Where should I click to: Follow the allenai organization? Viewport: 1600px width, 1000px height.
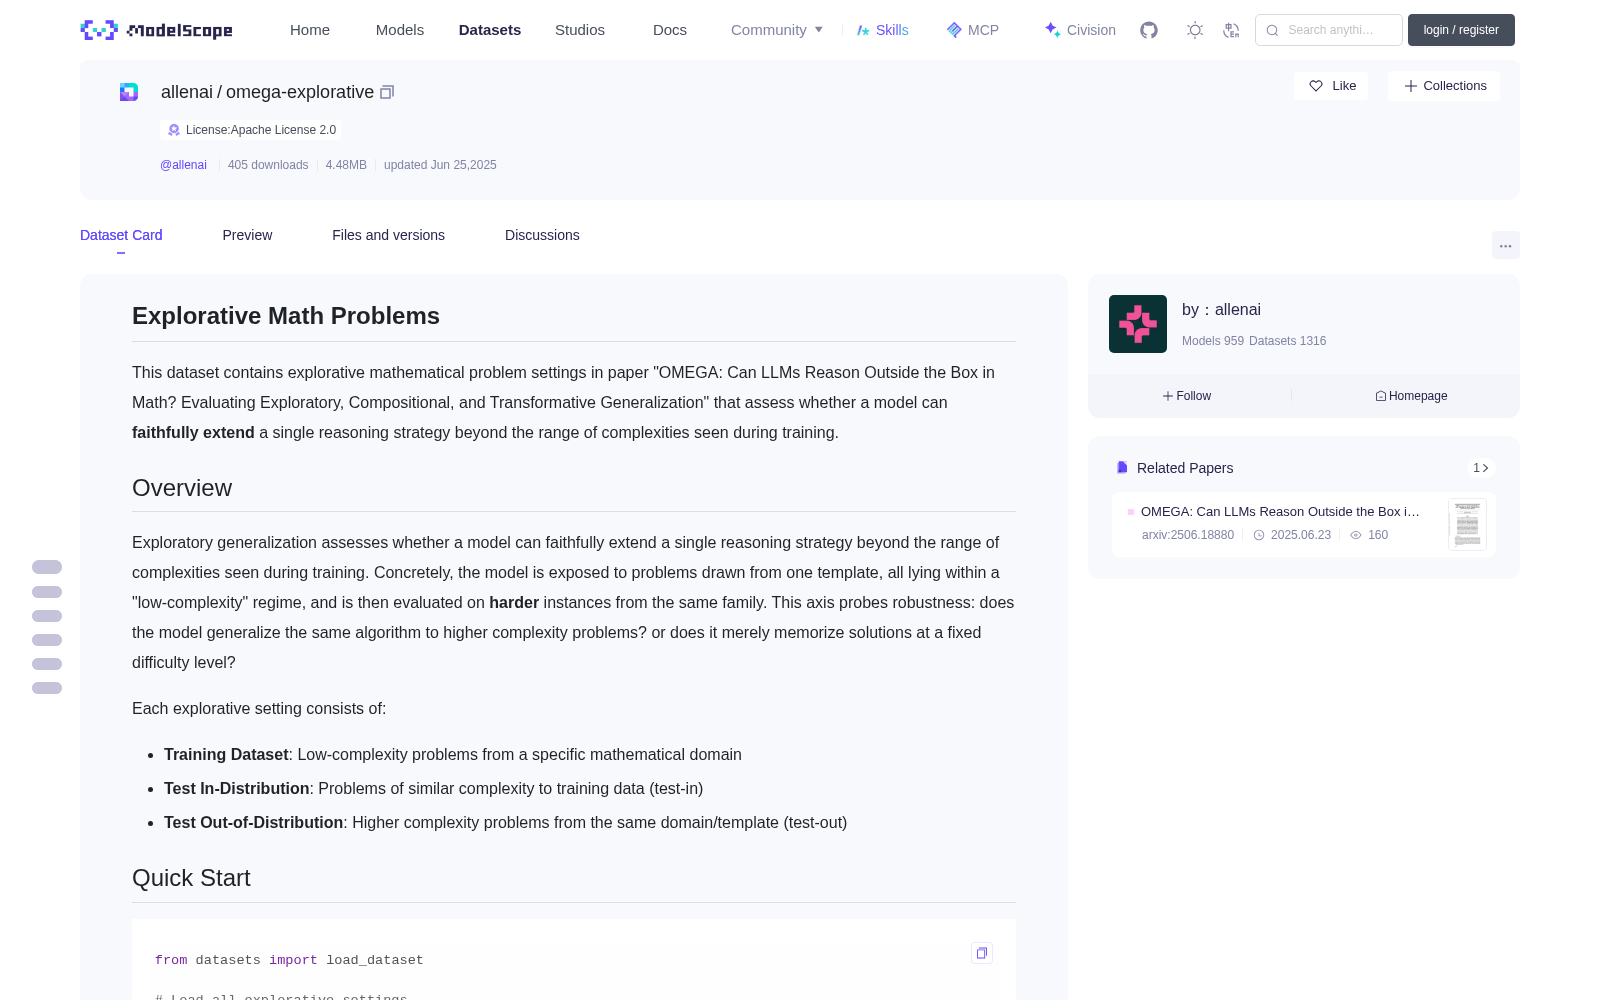1187,396
